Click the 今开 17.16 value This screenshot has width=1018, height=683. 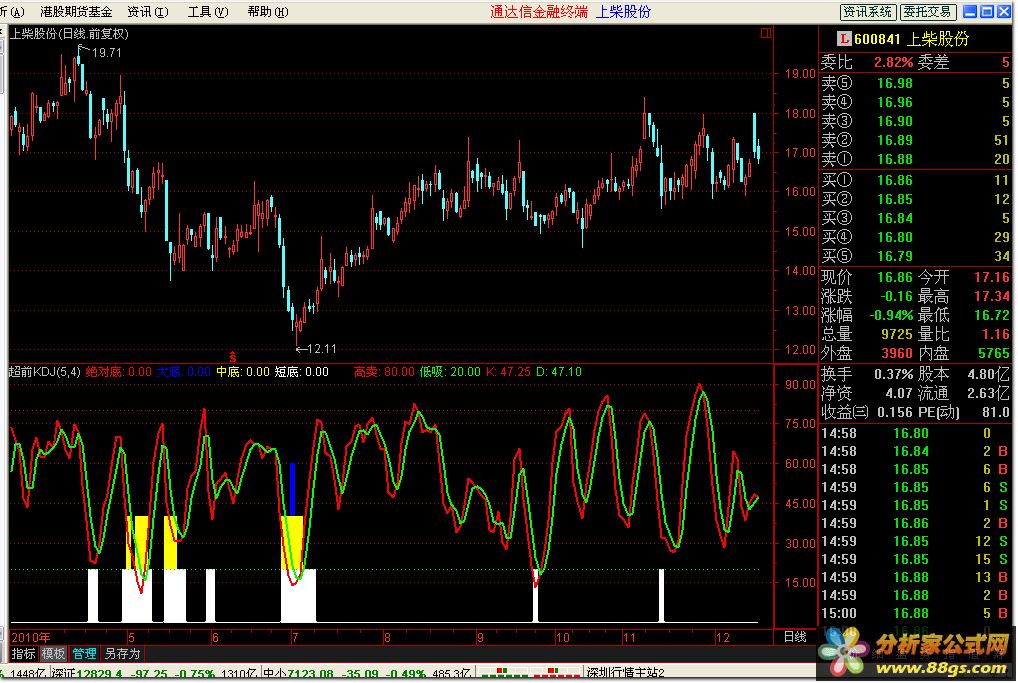click(x=991, y=277)
